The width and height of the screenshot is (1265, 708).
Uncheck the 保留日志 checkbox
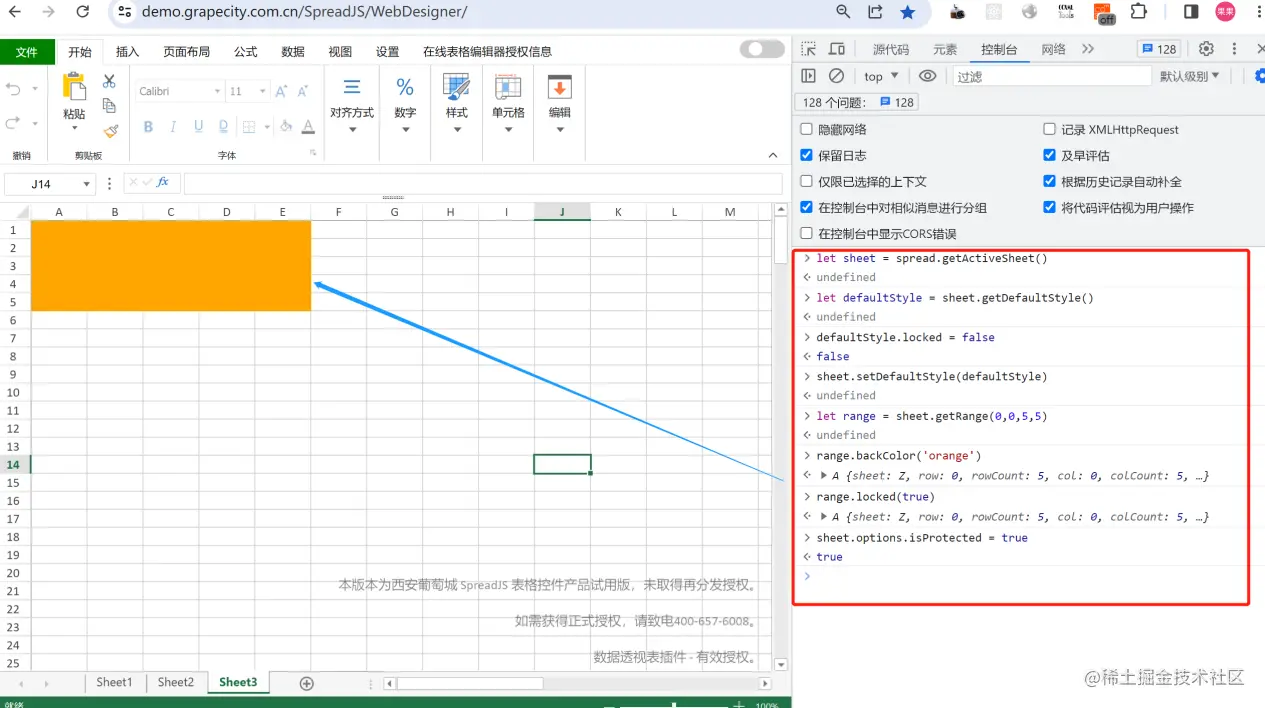click(x=807, y=155)
